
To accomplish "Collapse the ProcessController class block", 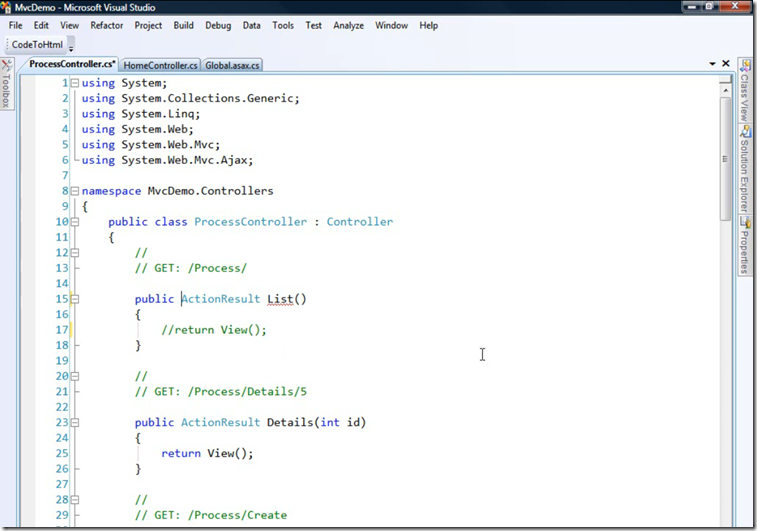I will 75,222.
